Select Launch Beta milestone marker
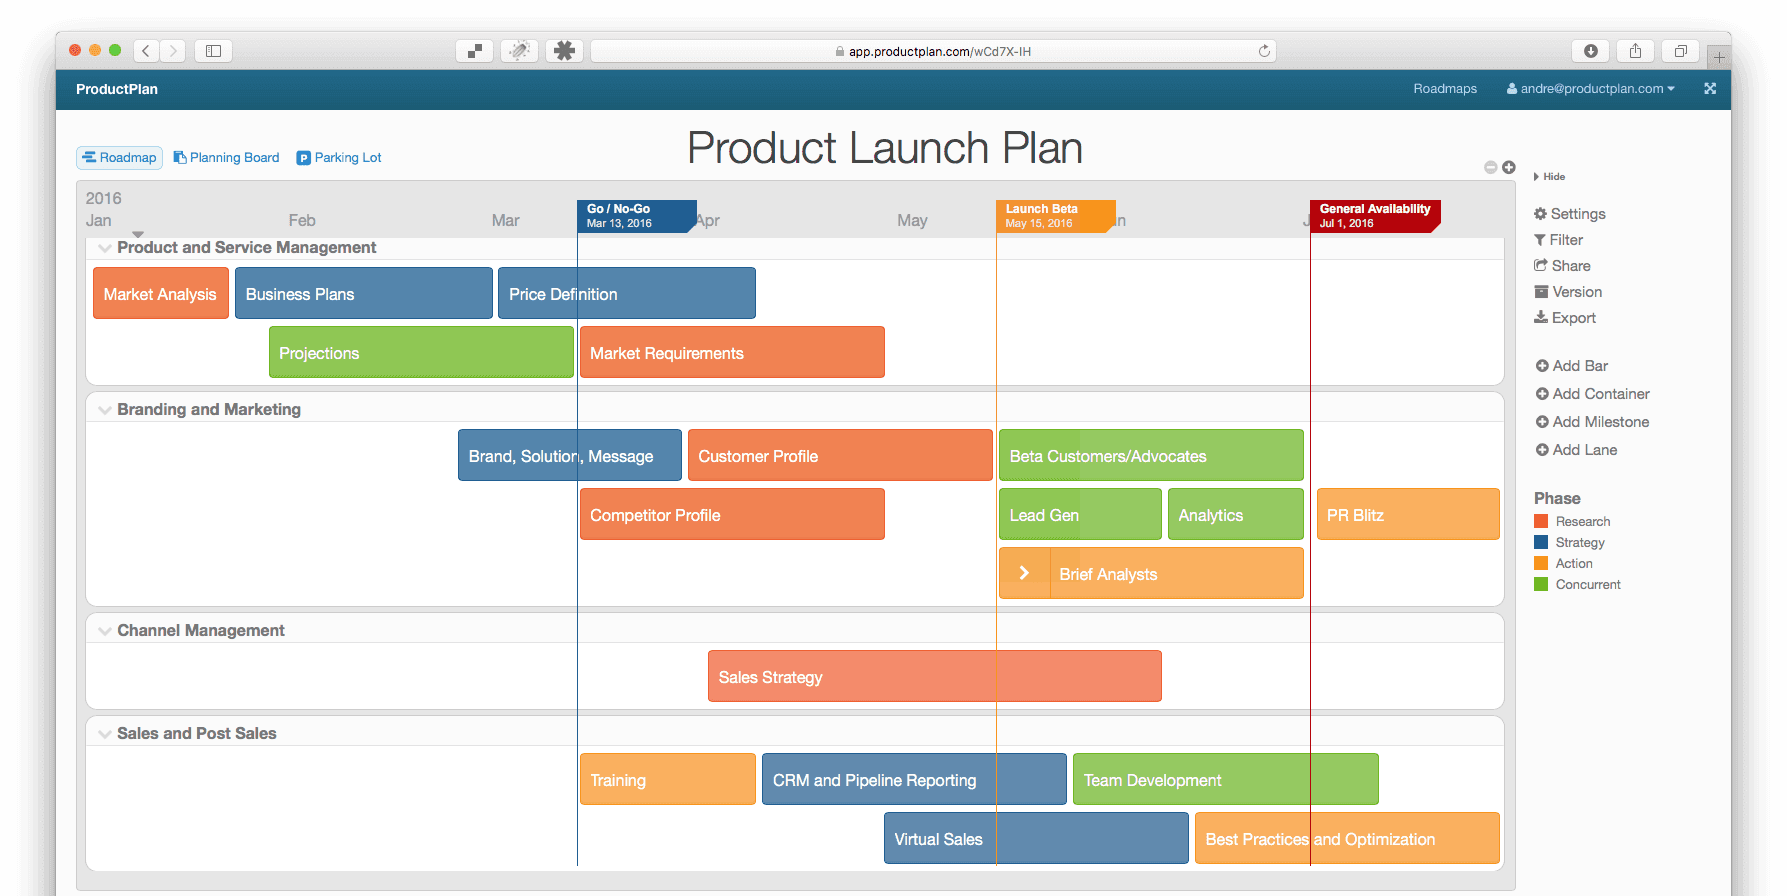This screenshot has height=896, width=1787. click(1055, 216)
